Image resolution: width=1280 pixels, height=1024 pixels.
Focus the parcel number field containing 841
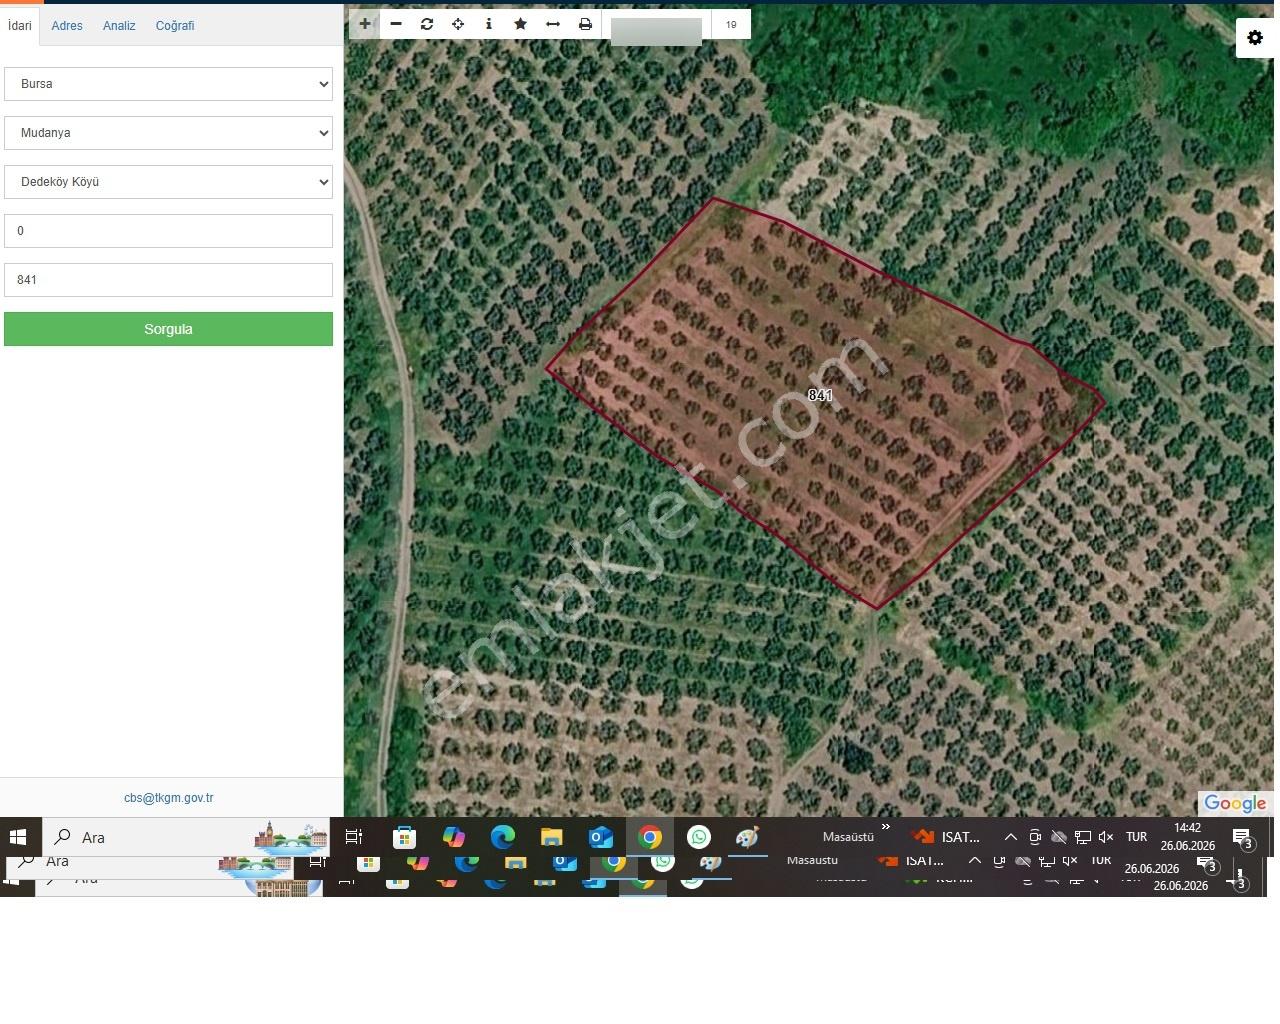coord(168,280)
